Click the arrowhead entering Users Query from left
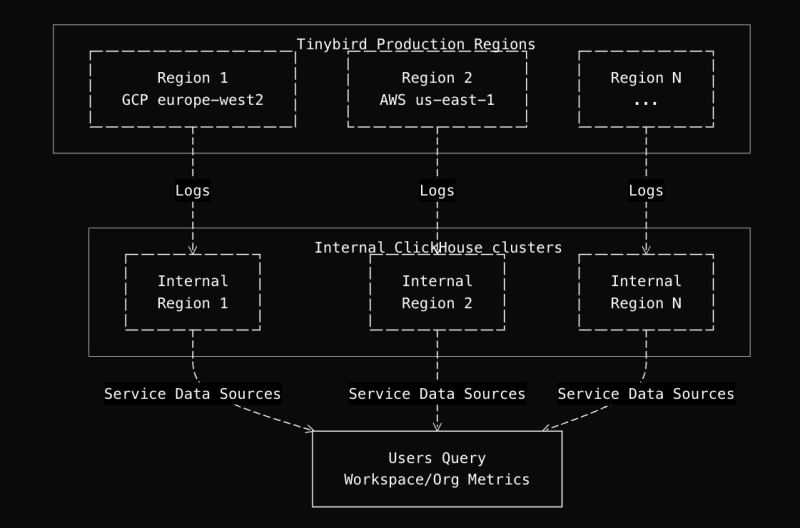The height and width of the screenshot is (528, 800). coord(309,430)
